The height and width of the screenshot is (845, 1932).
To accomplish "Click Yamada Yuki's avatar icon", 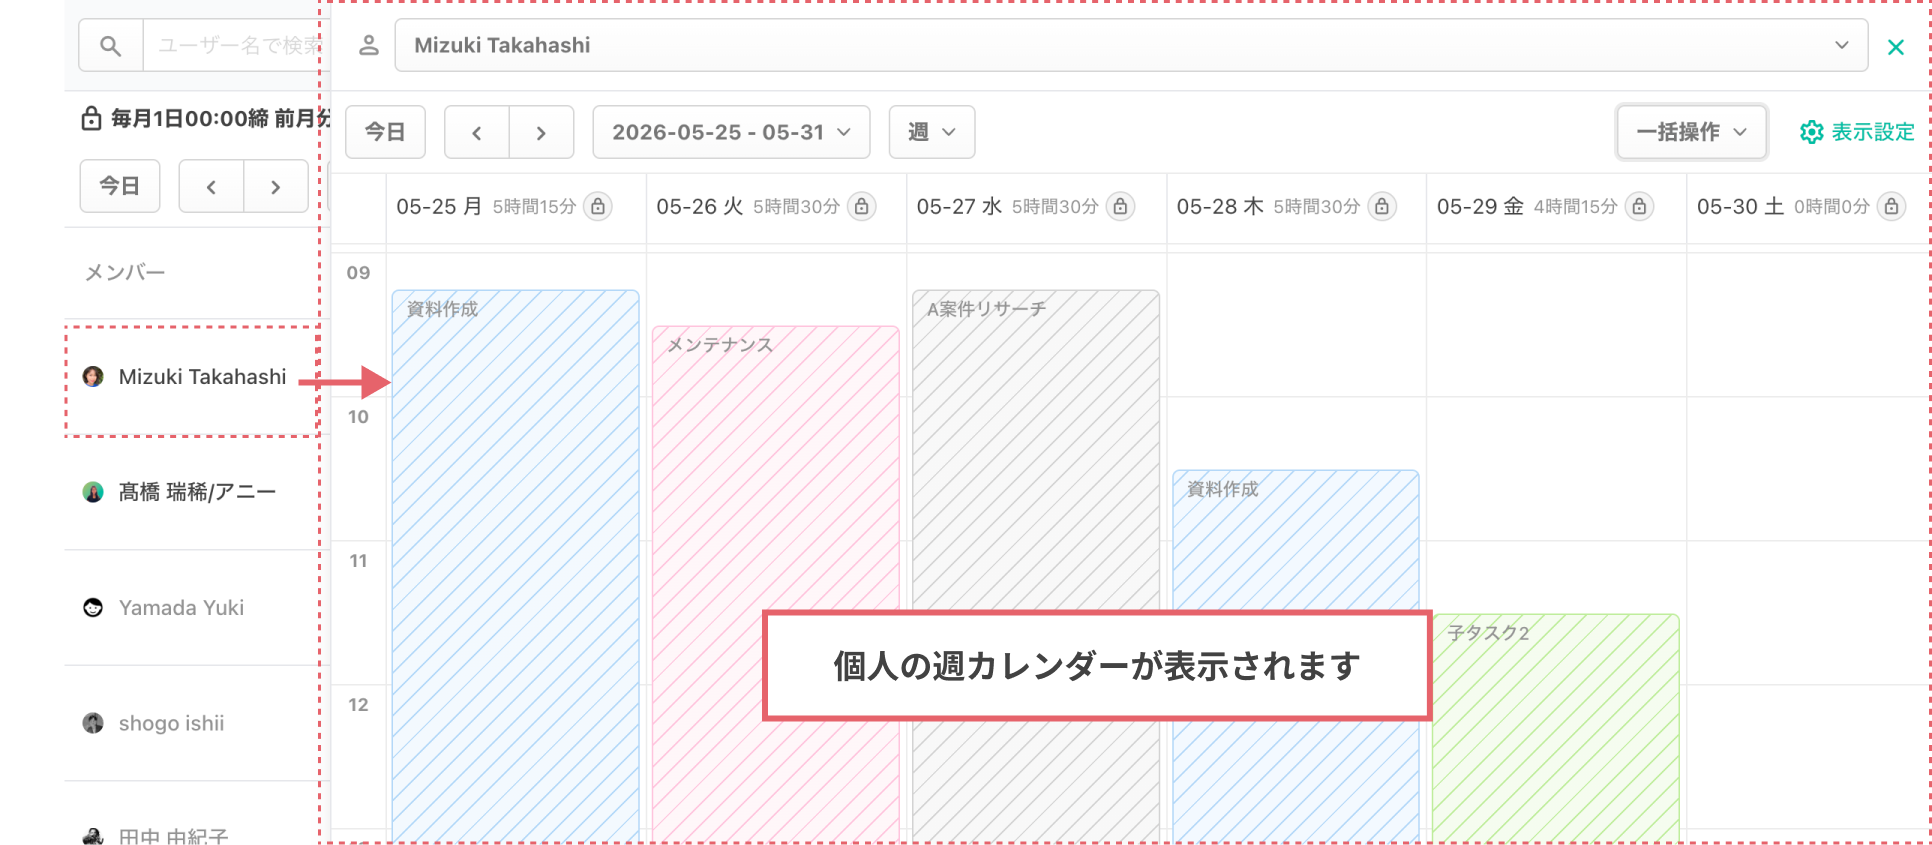I will (x=93, y=608).
